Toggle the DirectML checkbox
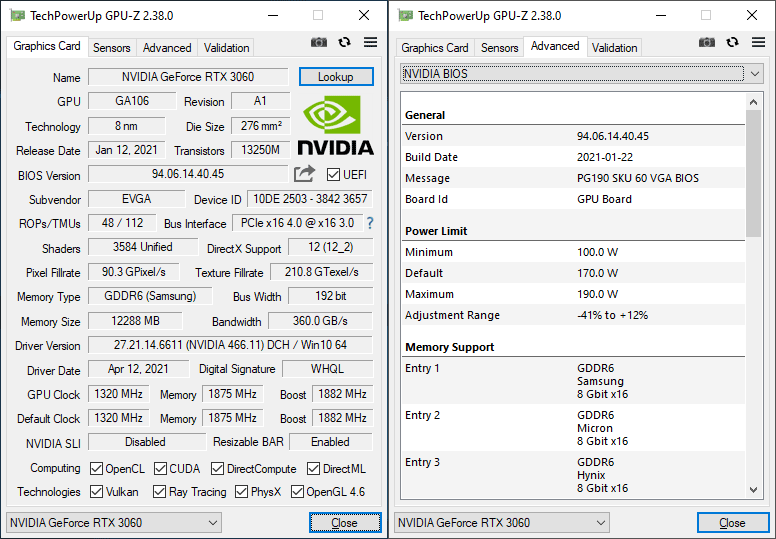 coord(313,468)
